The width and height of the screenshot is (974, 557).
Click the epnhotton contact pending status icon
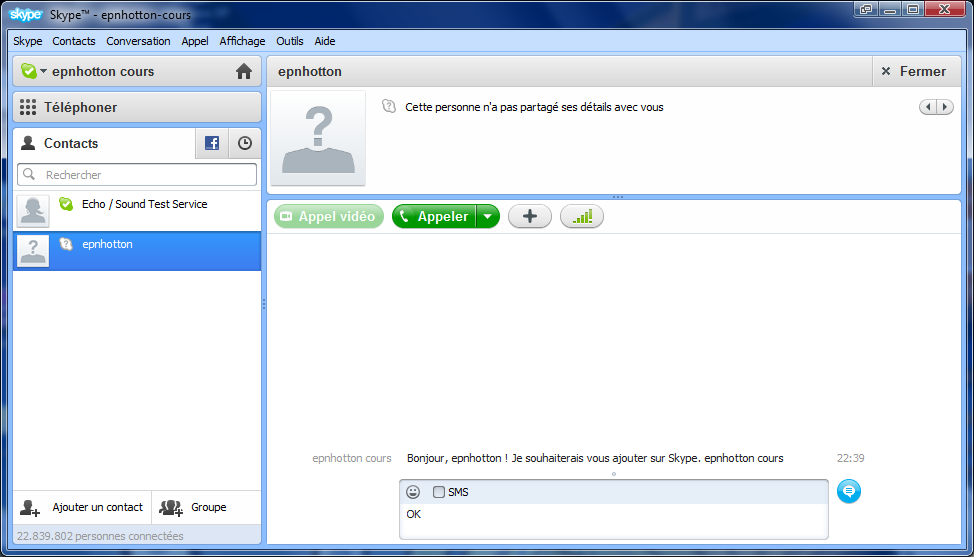(66, 244)
